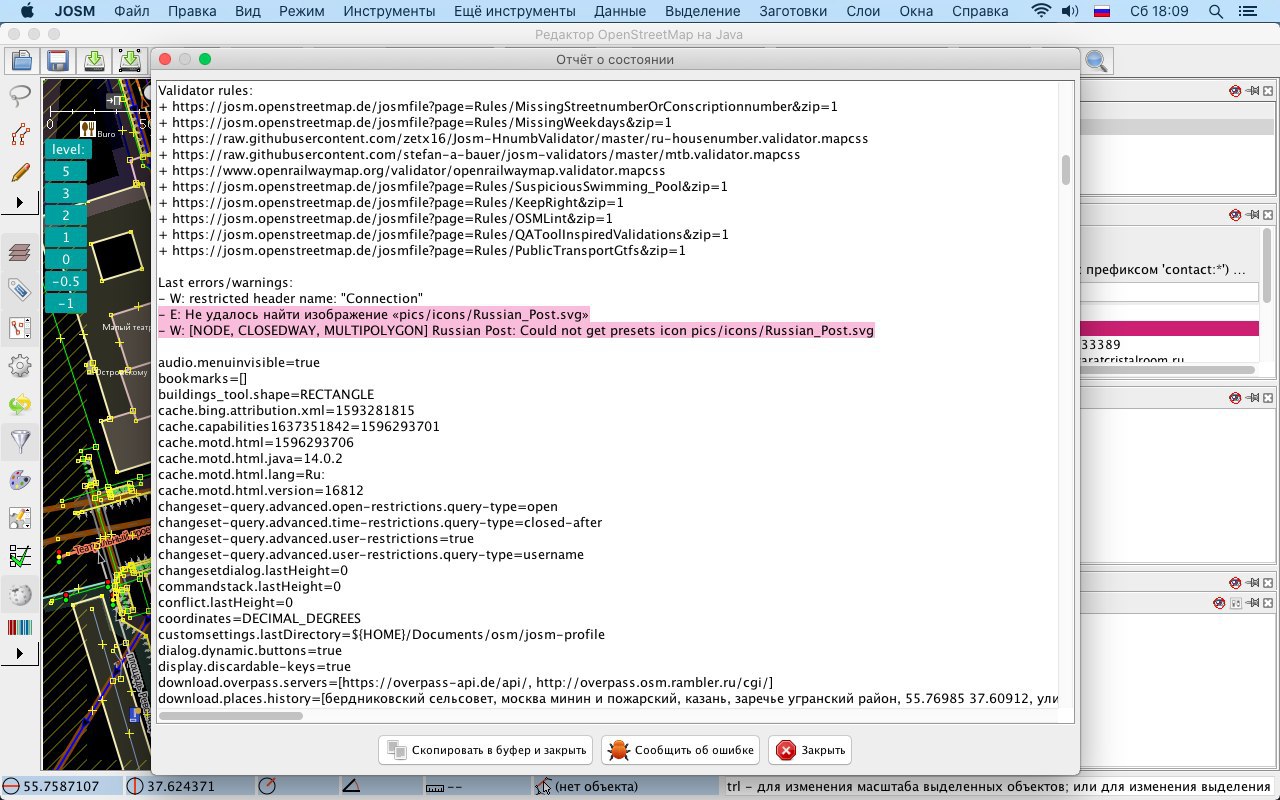Click the Wikipedia globe sidebar icon

[x=20, y=593]
